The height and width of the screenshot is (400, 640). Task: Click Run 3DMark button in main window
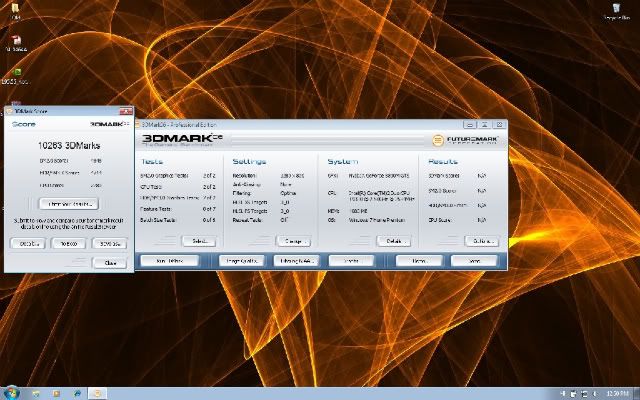point(170,261)
